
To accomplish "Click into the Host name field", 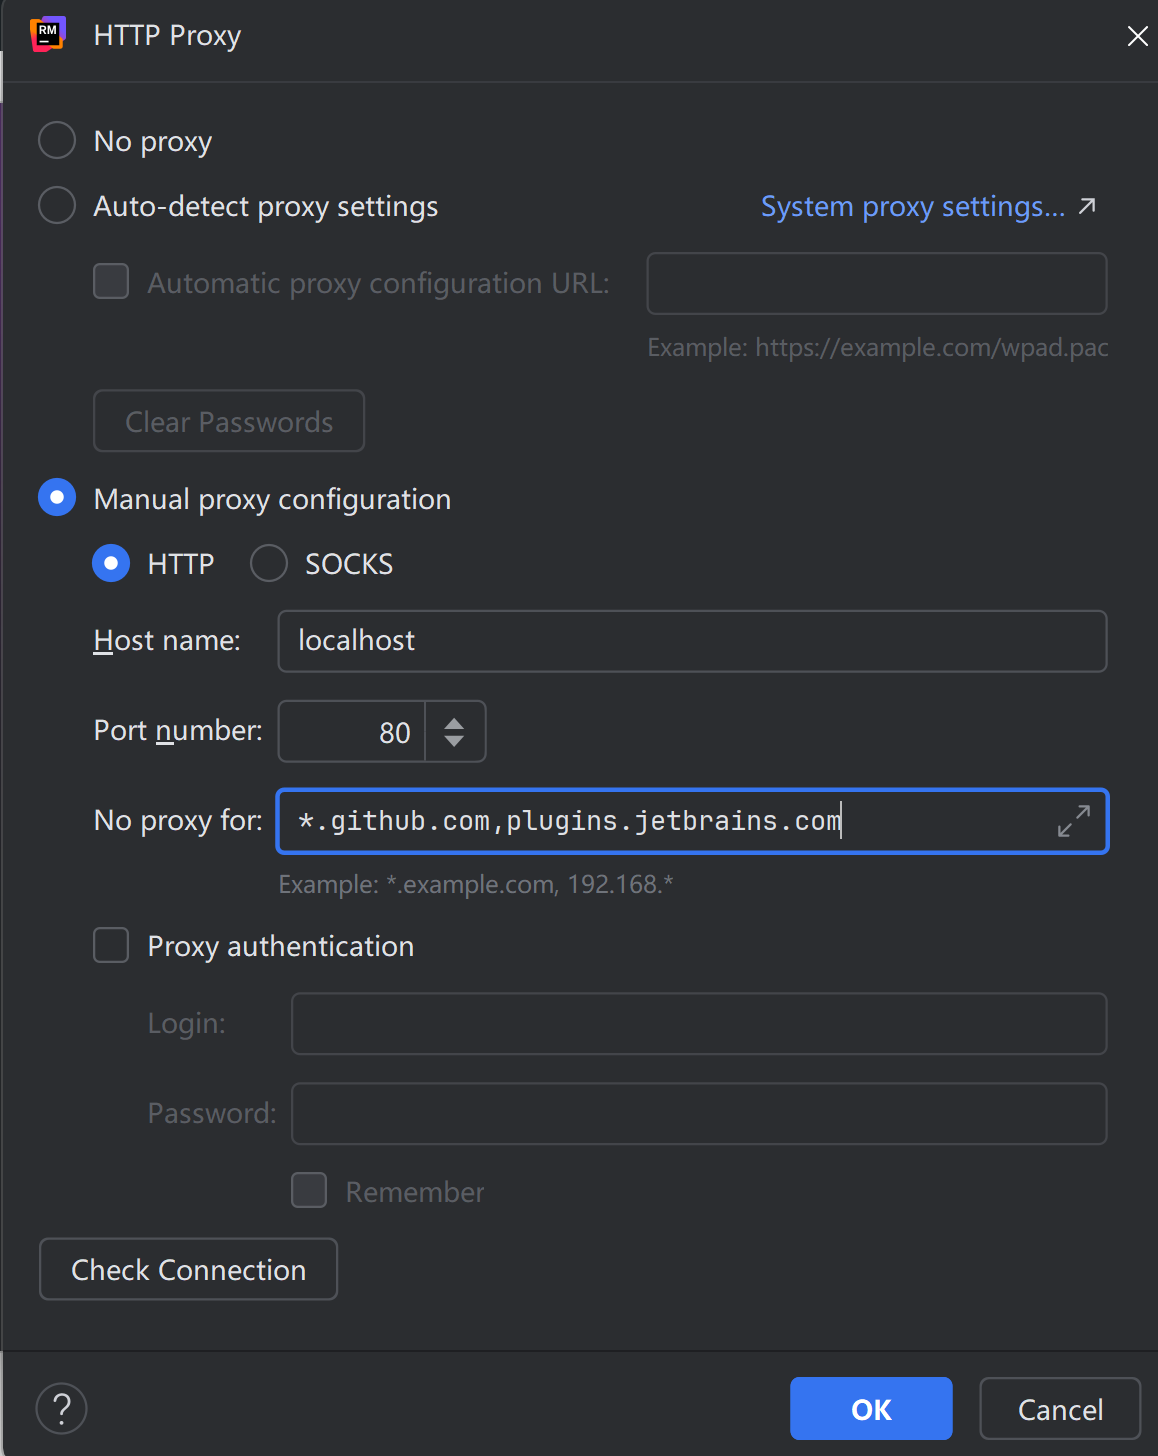I will pos(691,641).
